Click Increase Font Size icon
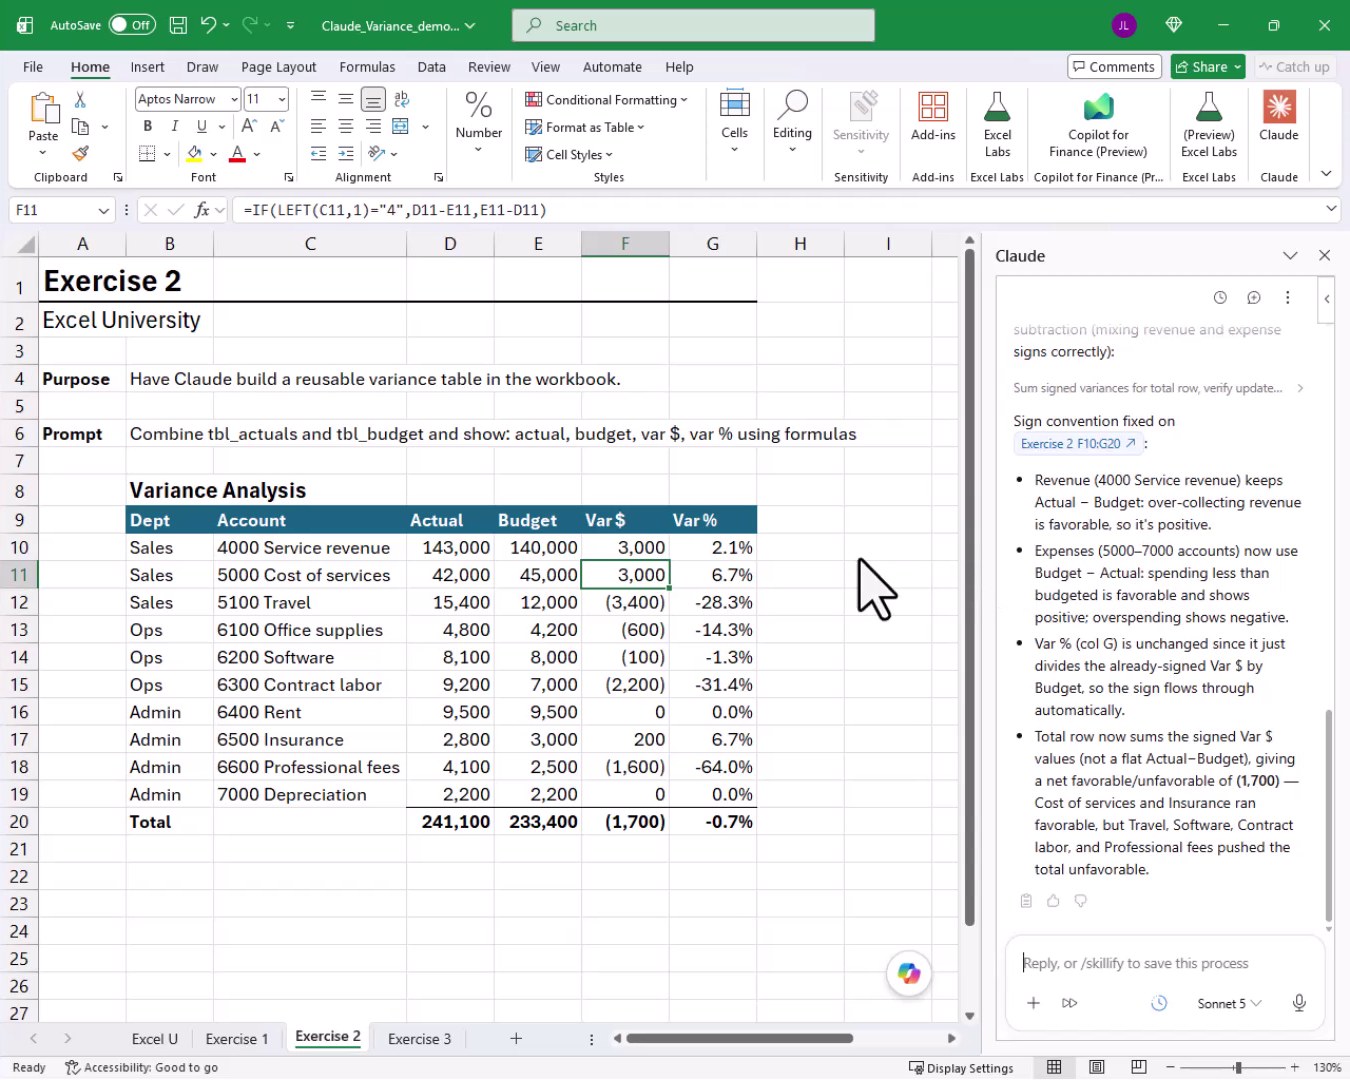 coord(249,126)
